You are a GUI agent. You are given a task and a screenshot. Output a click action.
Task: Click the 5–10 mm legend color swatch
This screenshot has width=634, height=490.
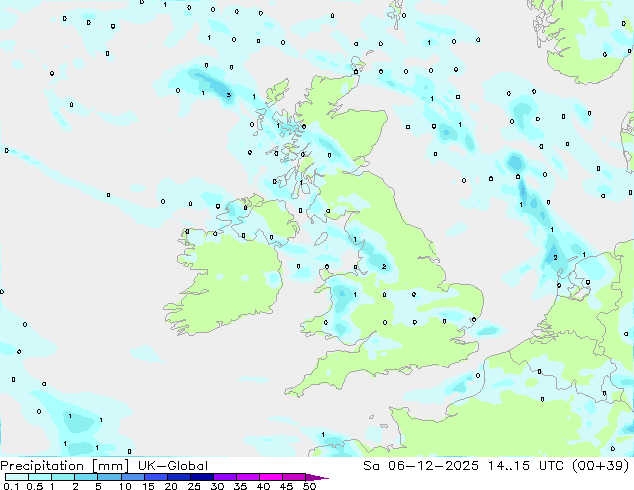tap(109, 477)
